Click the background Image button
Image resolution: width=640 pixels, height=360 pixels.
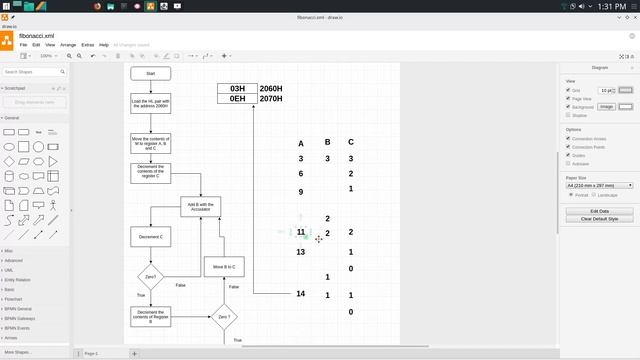606,107
